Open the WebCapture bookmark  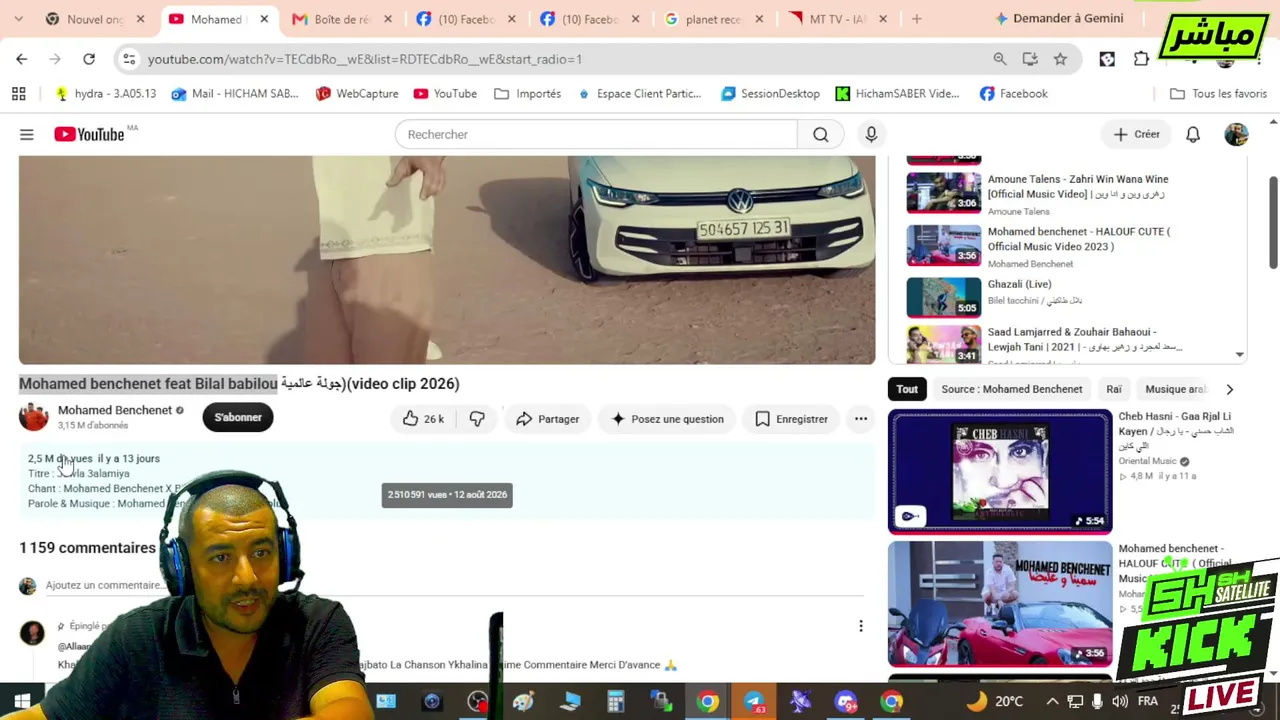pyautogui.click(x=357, y=94)
